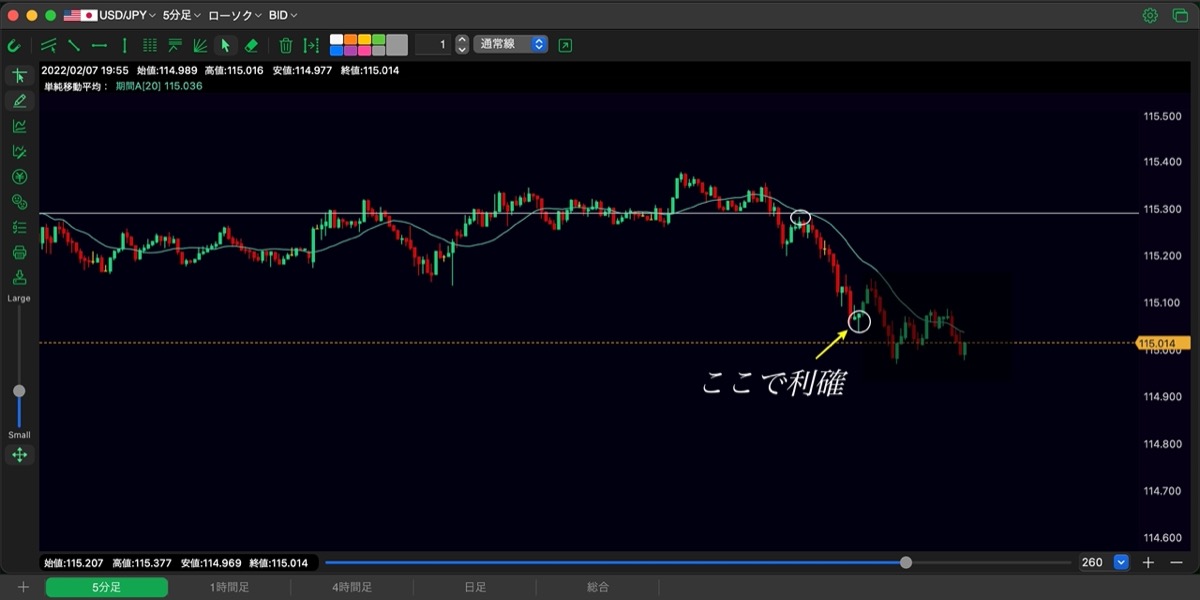Activate the arrow pointer selection tool
Image resolution: width=1200 pixels, height=600 pixels.
[x=226, y=45]
